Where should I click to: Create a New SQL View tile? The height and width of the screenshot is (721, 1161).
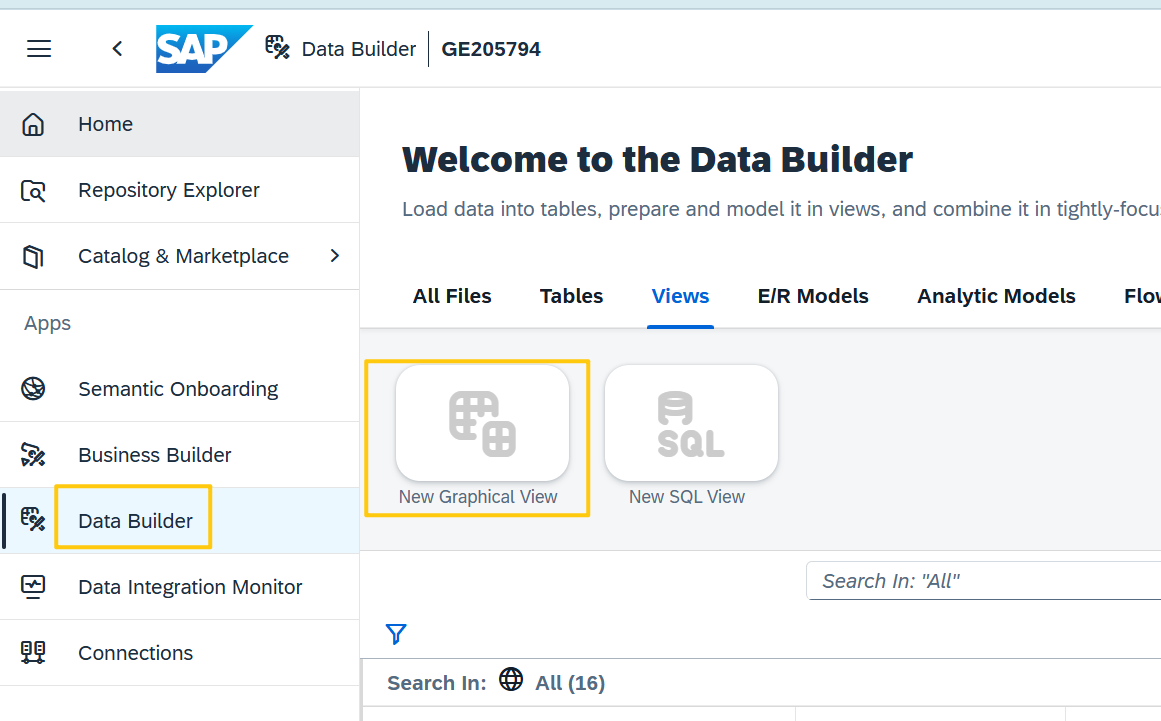click(691, 423)
